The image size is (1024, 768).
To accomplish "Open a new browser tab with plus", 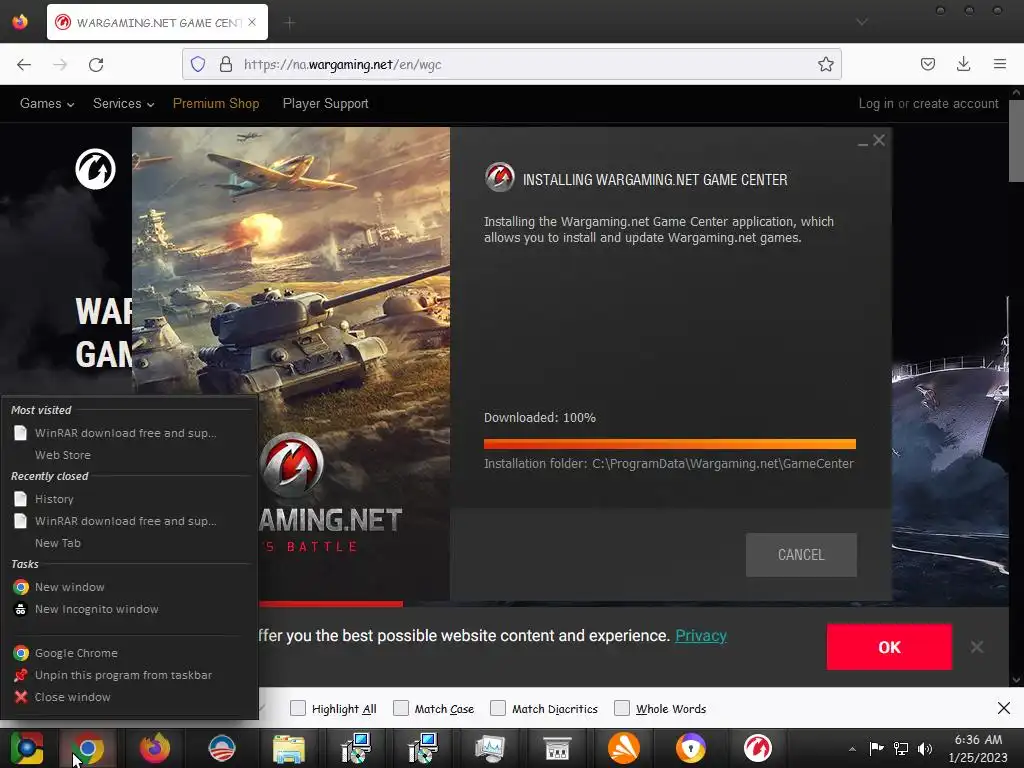I will point(290,23).
